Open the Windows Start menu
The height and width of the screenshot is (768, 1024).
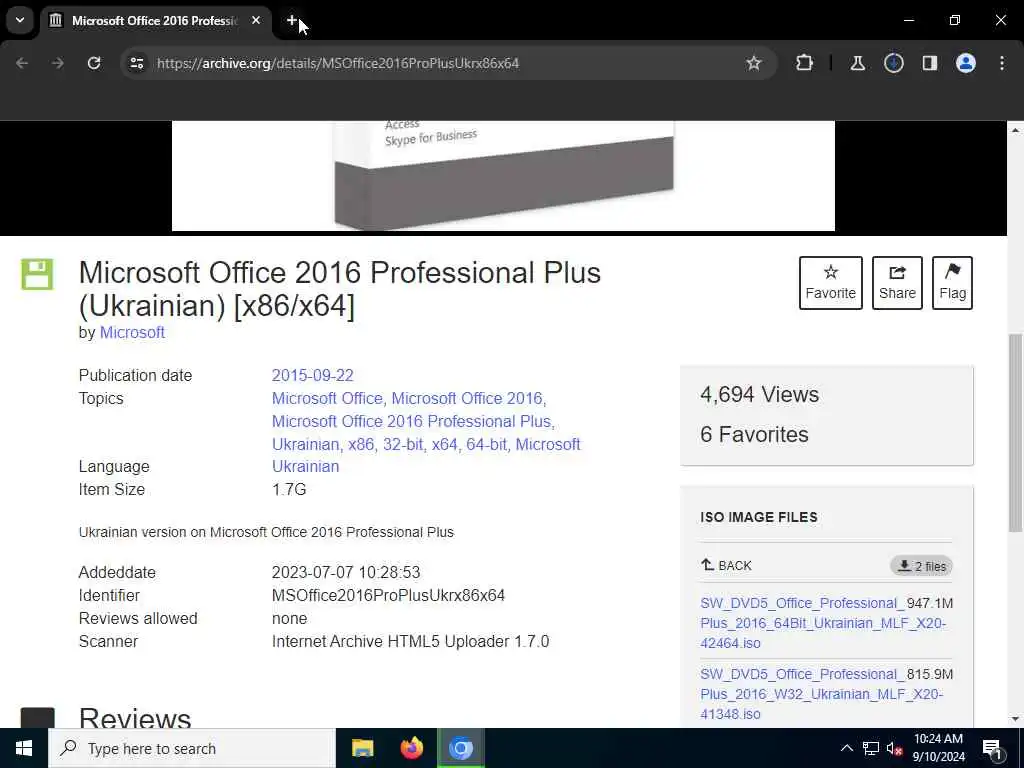point(24,748)
